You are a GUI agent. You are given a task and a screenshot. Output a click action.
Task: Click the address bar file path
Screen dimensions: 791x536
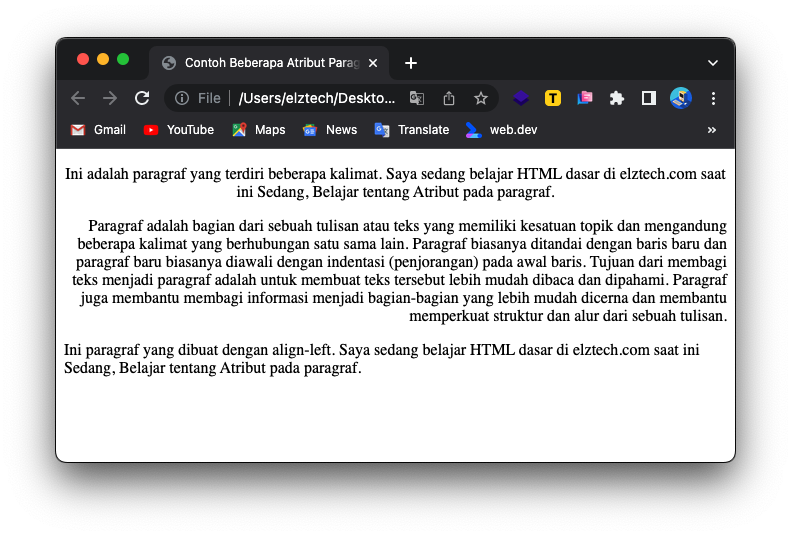[x=316, y=98]
